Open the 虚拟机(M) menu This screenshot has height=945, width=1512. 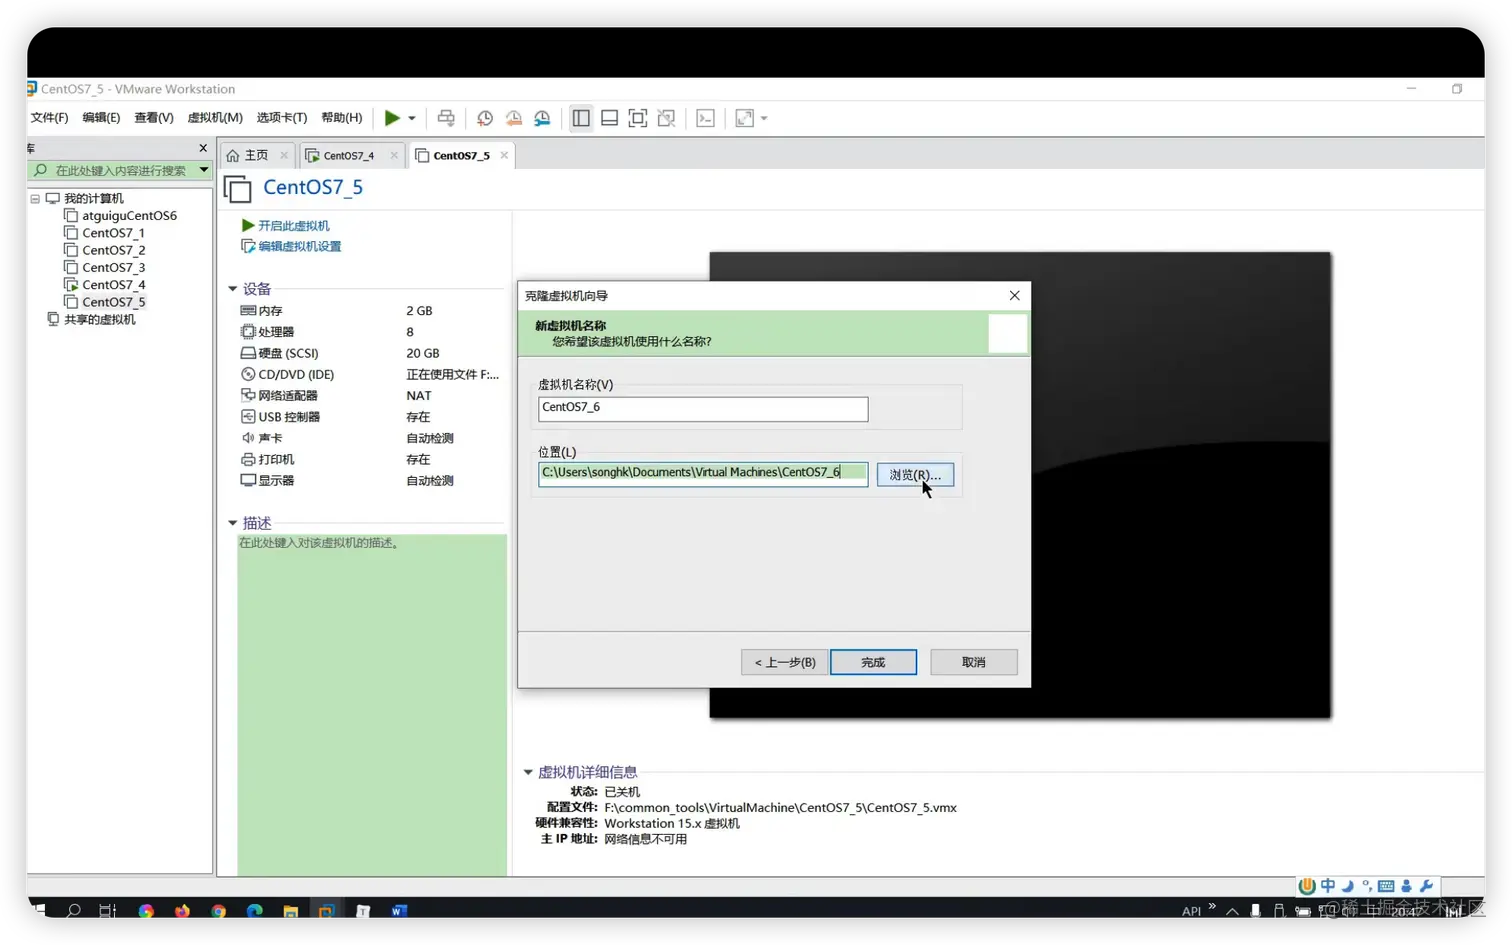coord(215,118)
